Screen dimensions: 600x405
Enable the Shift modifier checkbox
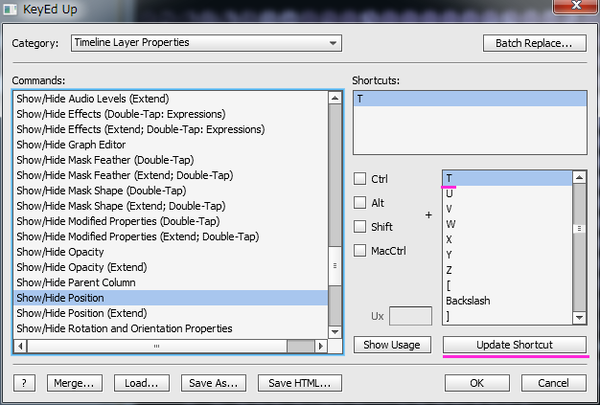[360, 226]
